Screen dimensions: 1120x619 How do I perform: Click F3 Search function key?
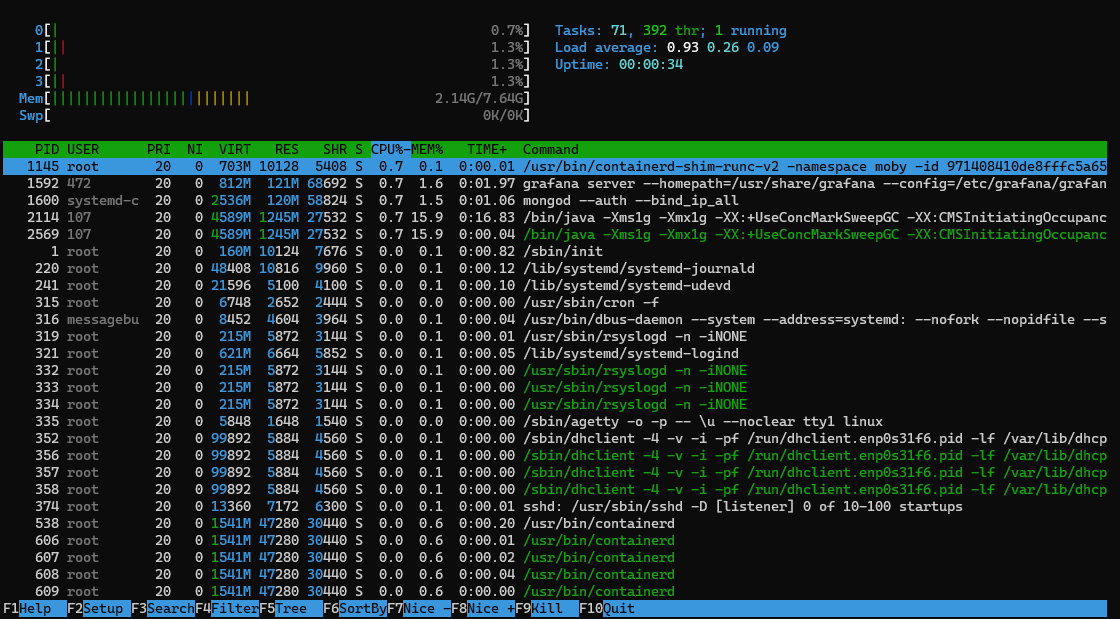click(169, 608)
